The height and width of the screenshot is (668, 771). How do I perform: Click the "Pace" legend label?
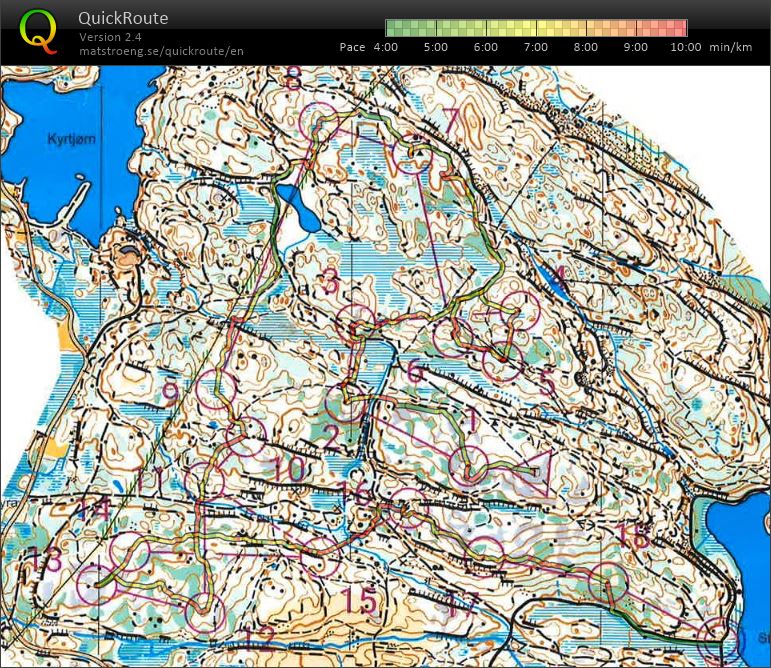click(x=352, y=47)
